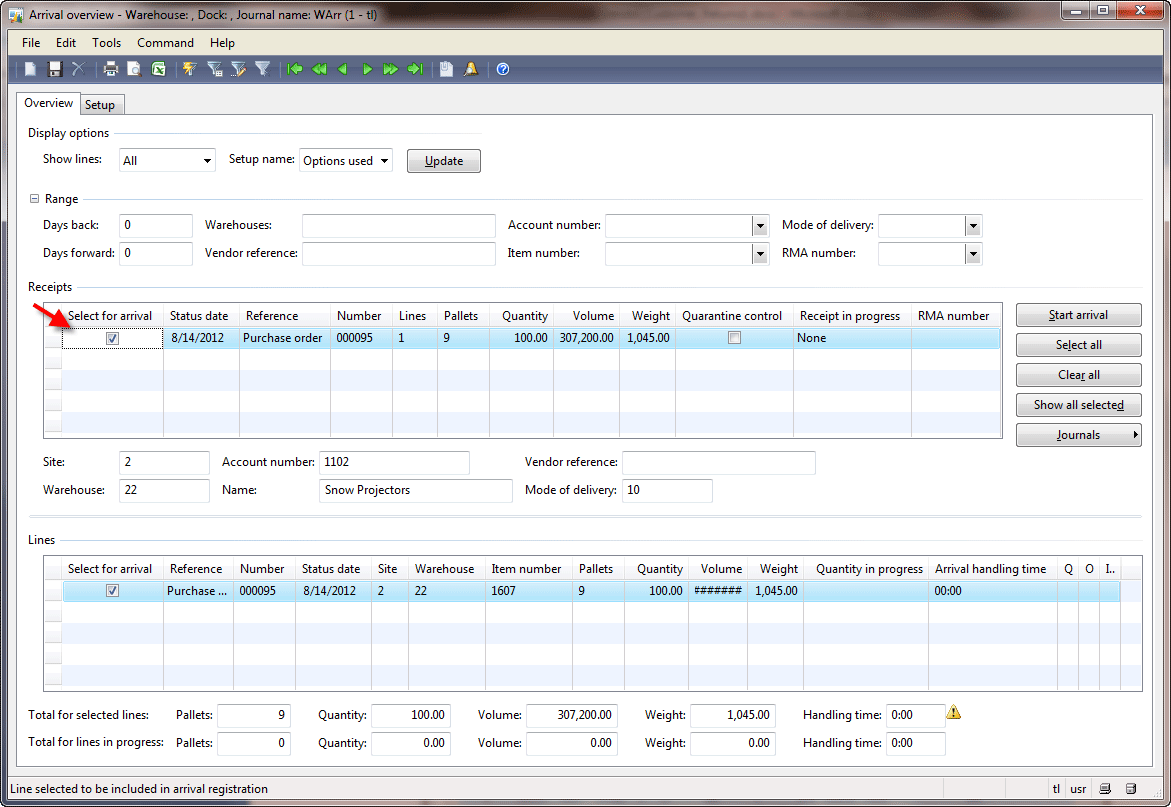Click the Vendor reference field in Range
The height and width of the screenshot is (807, 1171).
pyautogui.click(x=399, y=254)
